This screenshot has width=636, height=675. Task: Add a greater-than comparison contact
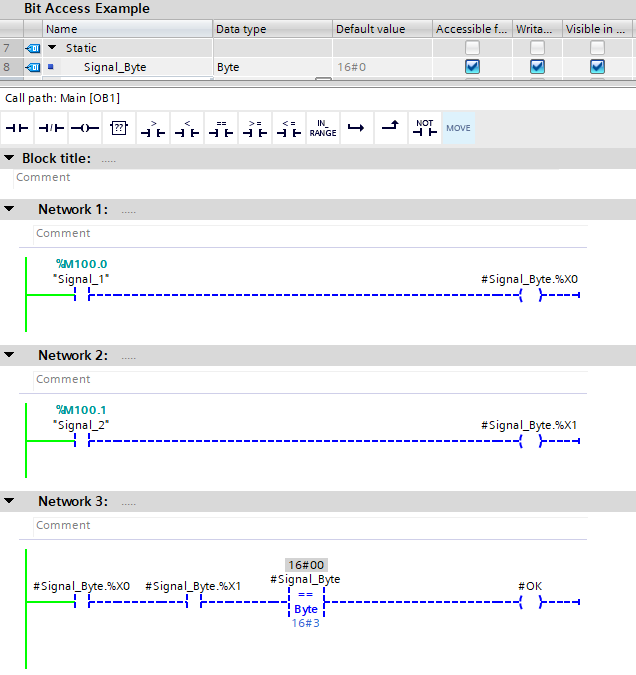click(153, 128)
